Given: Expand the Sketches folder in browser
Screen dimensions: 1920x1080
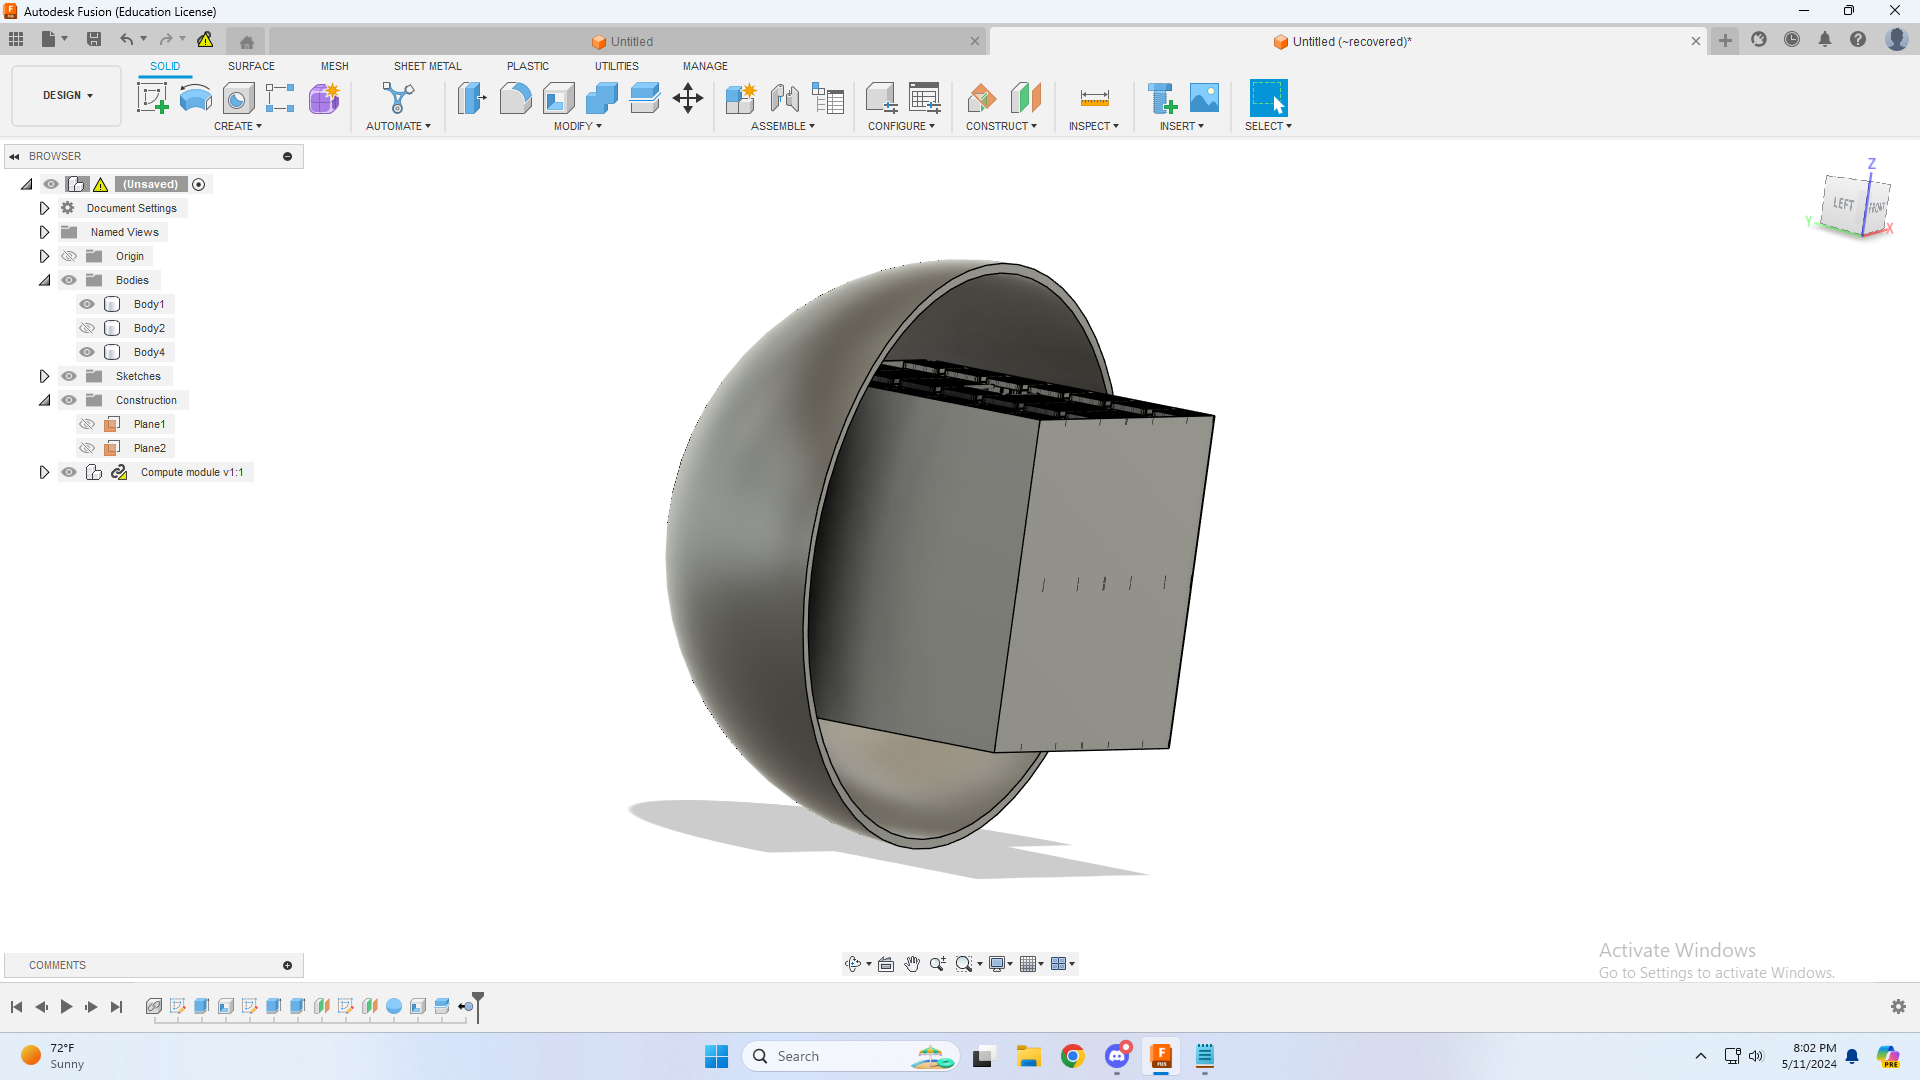Looking at the screenshot, I should (45, 376).
